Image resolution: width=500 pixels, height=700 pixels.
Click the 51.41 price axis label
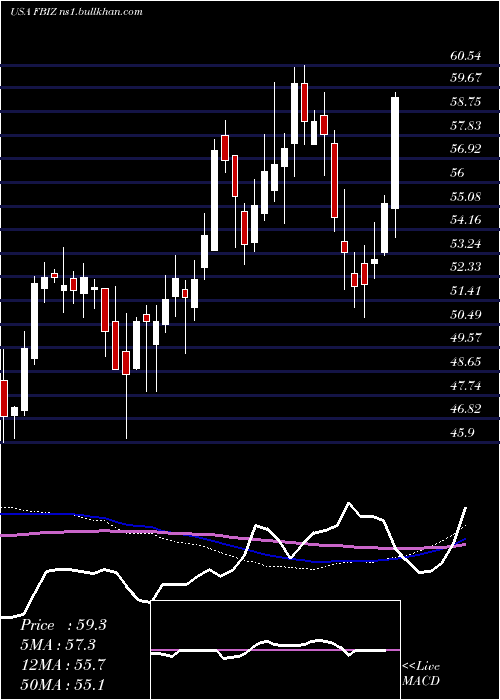click(x=466, y=291)
